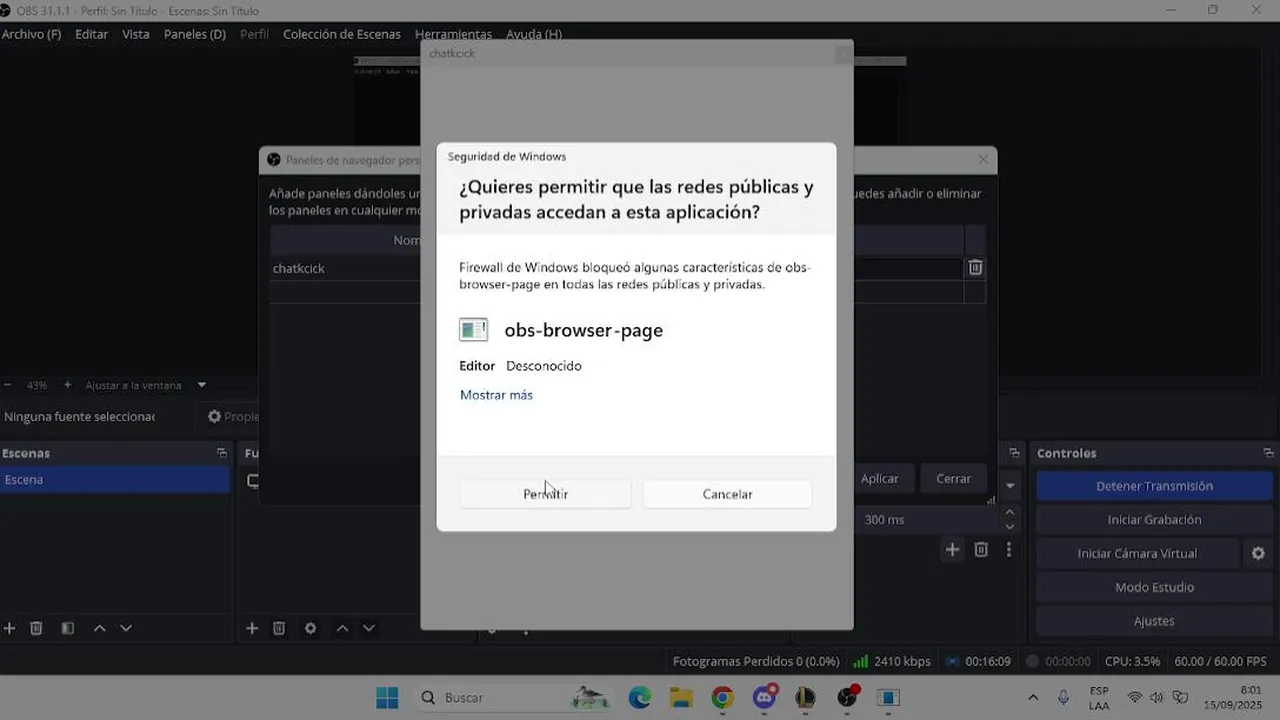
Task: Undock the Escenas panel icon
Action: click(222, 453)
